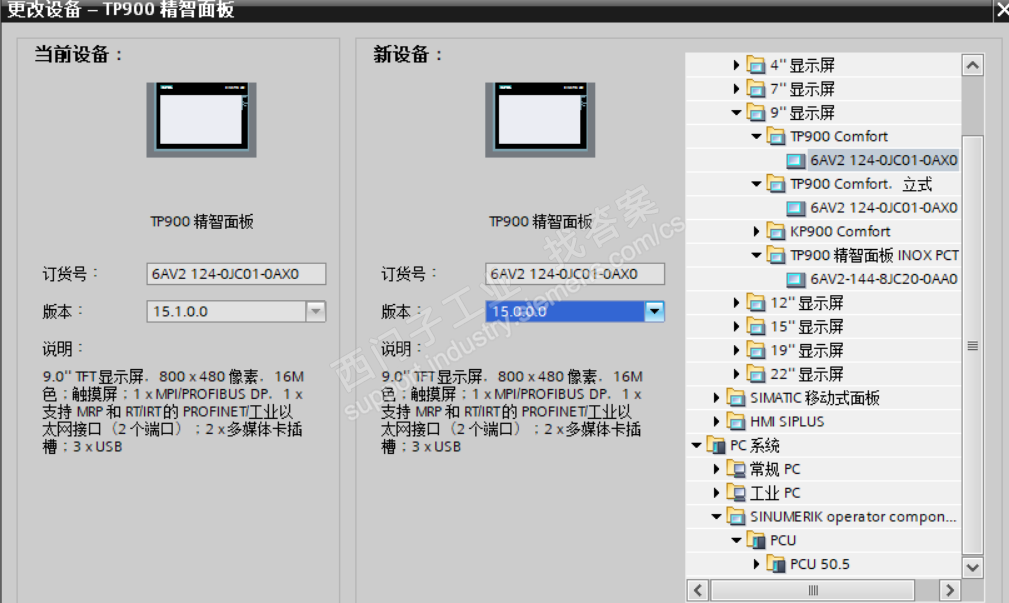Click the HMI SIPLUS folder icon
This screenshot has width=1009, height=603.
coord(736,422)
